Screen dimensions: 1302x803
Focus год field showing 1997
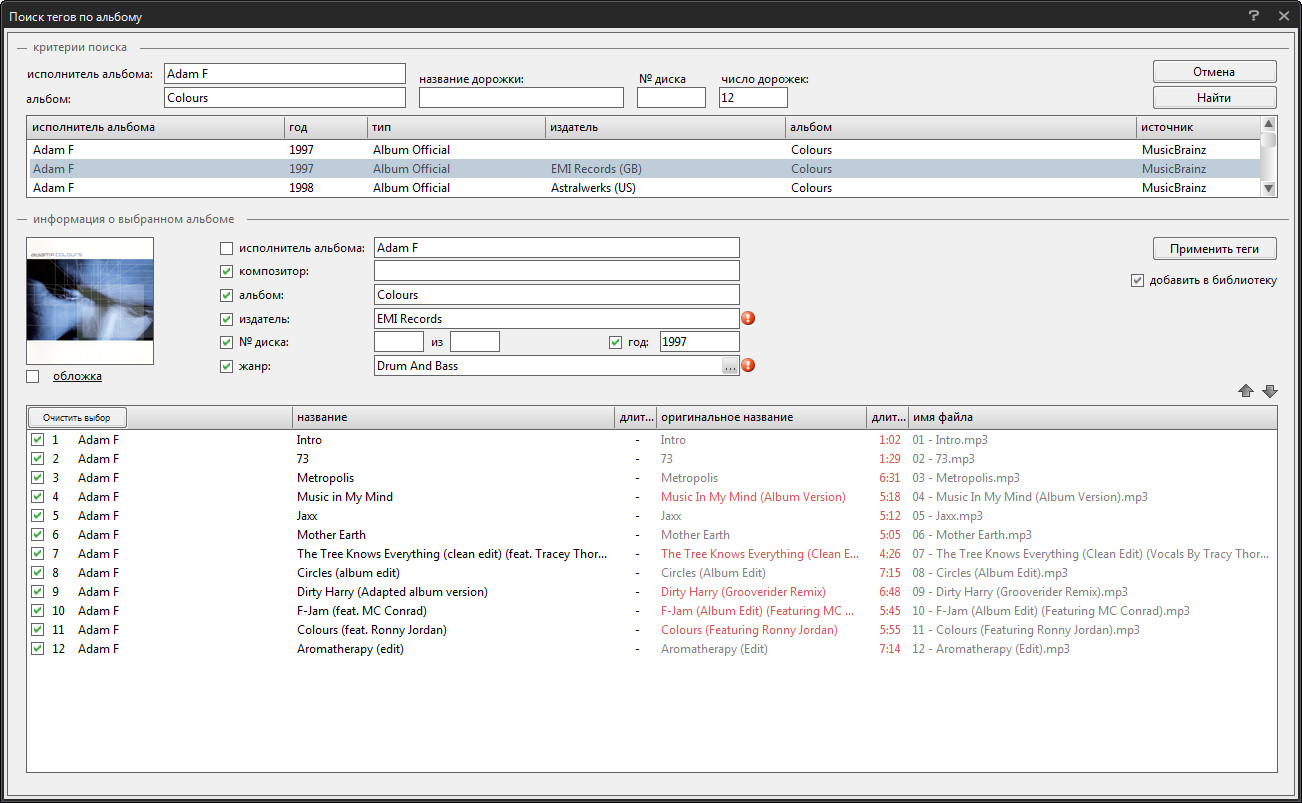(699, 342)
